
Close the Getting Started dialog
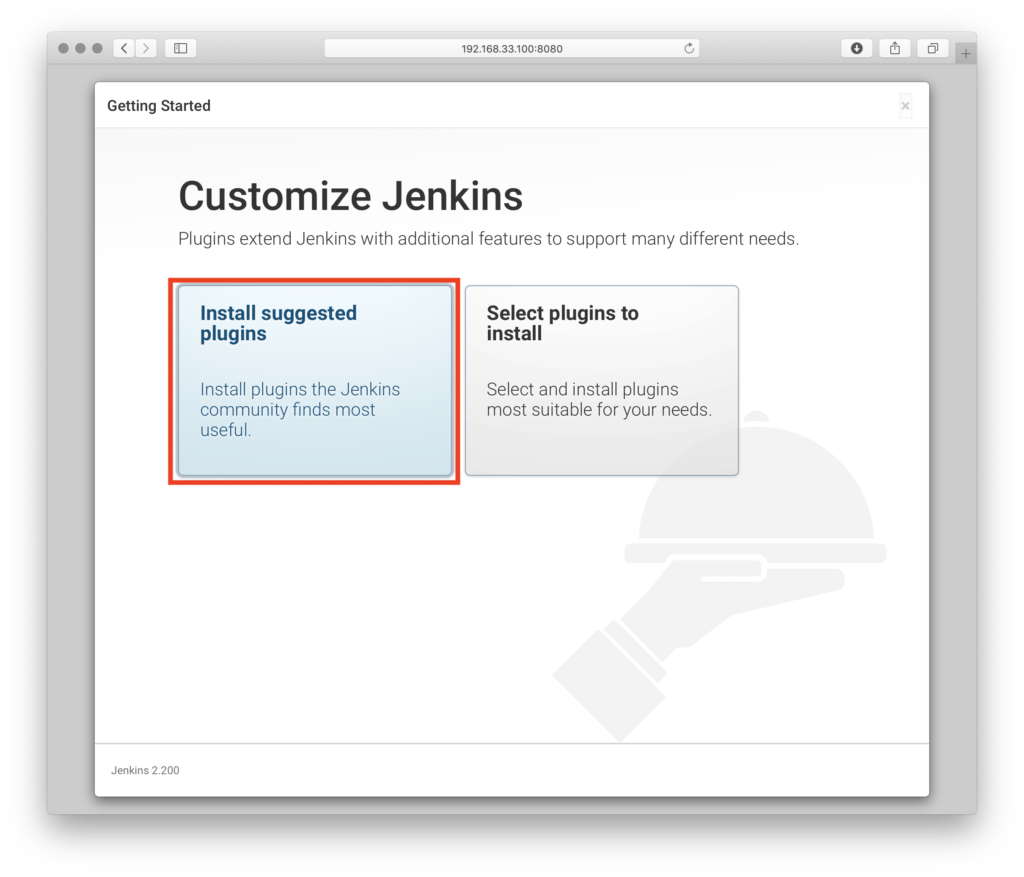[905, 106]
